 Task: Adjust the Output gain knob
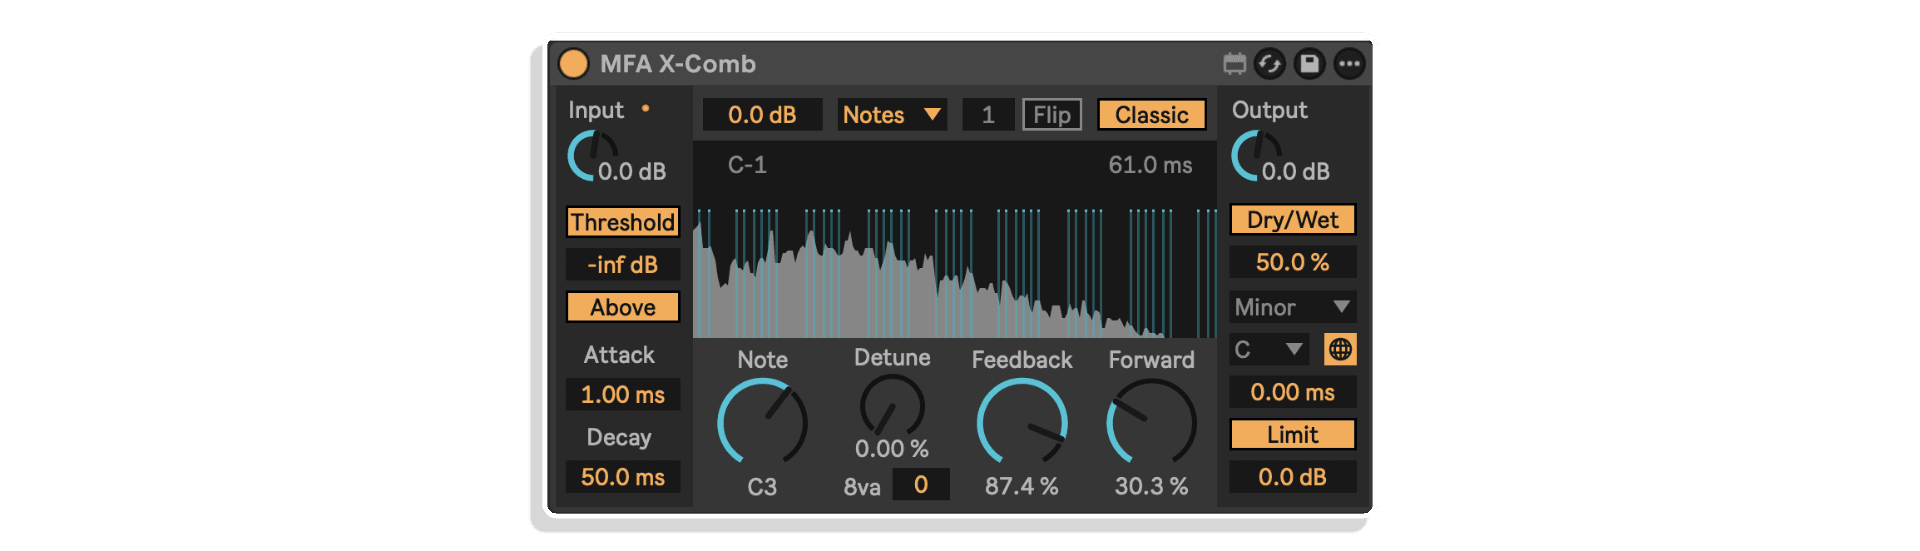coord(1255,156)
